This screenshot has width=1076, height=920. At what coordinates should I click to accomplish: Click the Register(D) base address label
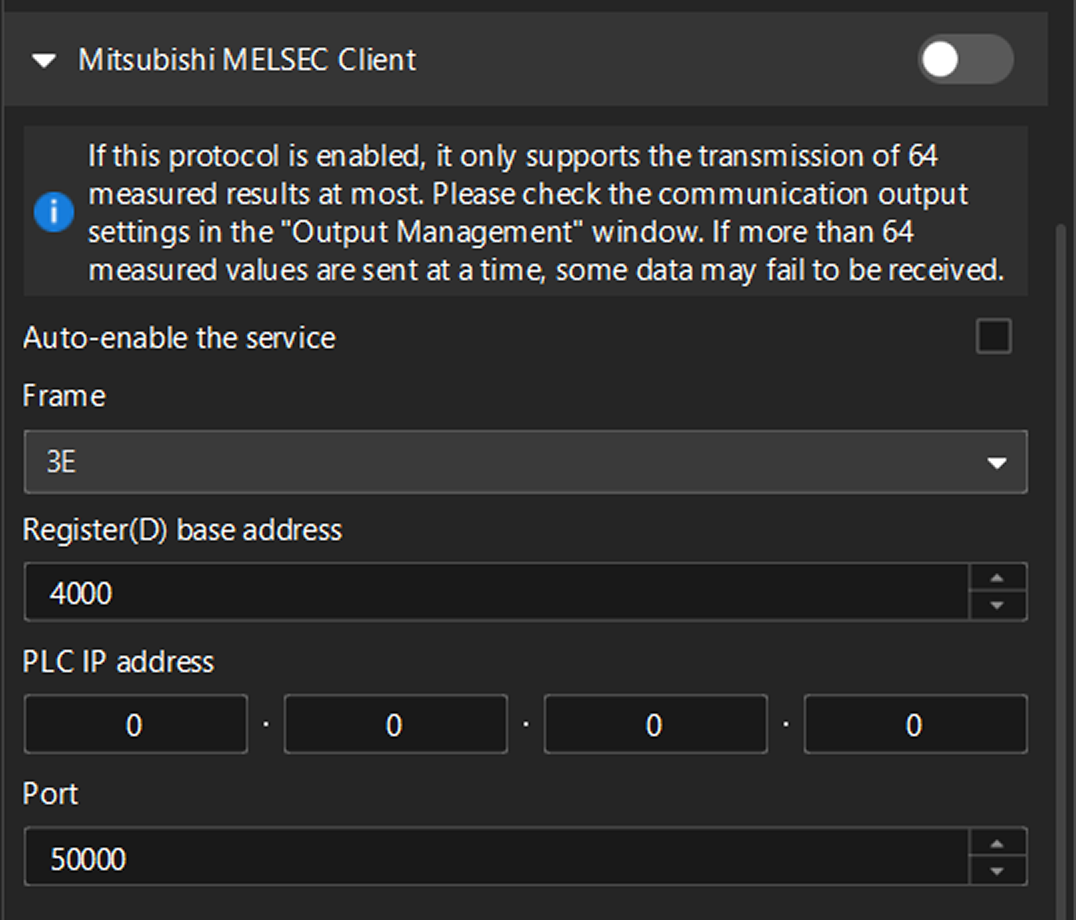[x=182, y=530]
